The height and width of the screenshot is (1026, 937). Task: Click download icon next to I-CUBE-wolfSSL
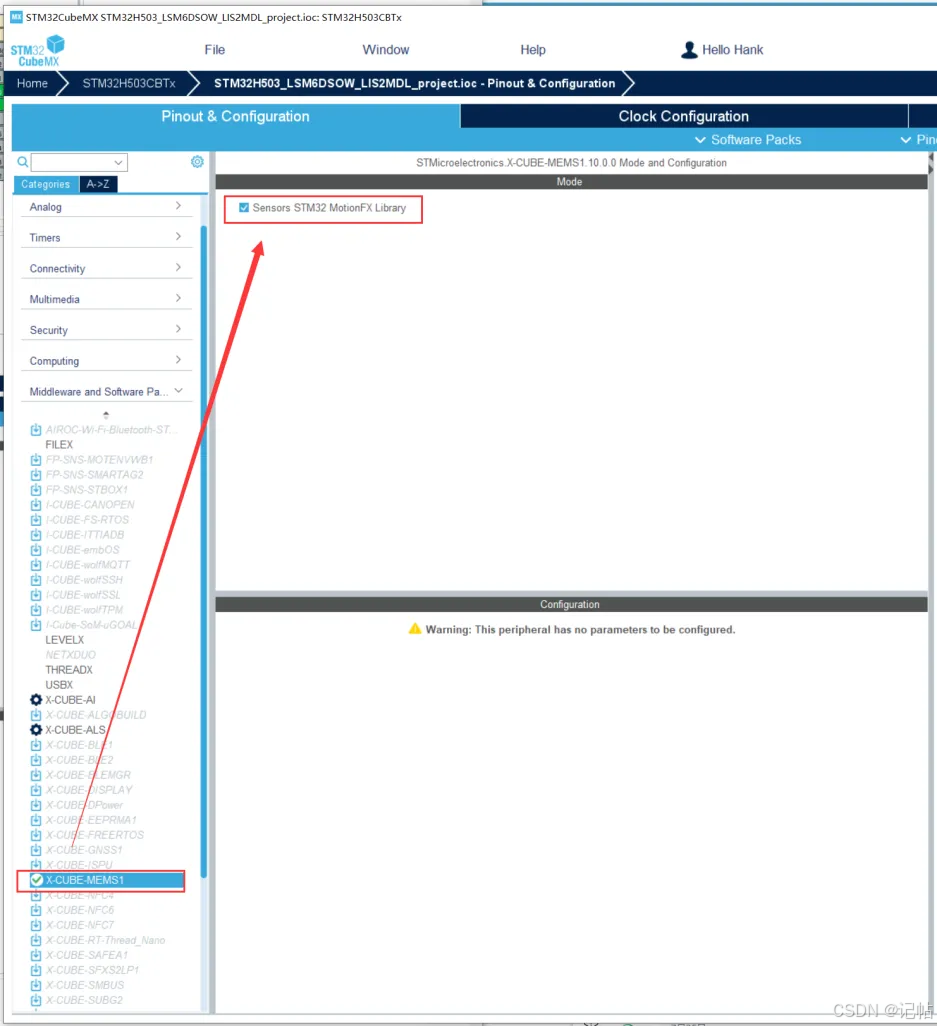36,595
